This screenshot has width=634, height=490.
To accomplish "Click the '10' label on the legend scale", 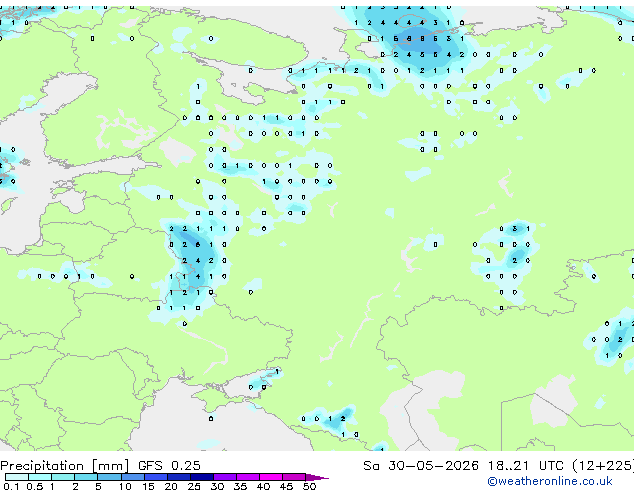I will (125, 486).
